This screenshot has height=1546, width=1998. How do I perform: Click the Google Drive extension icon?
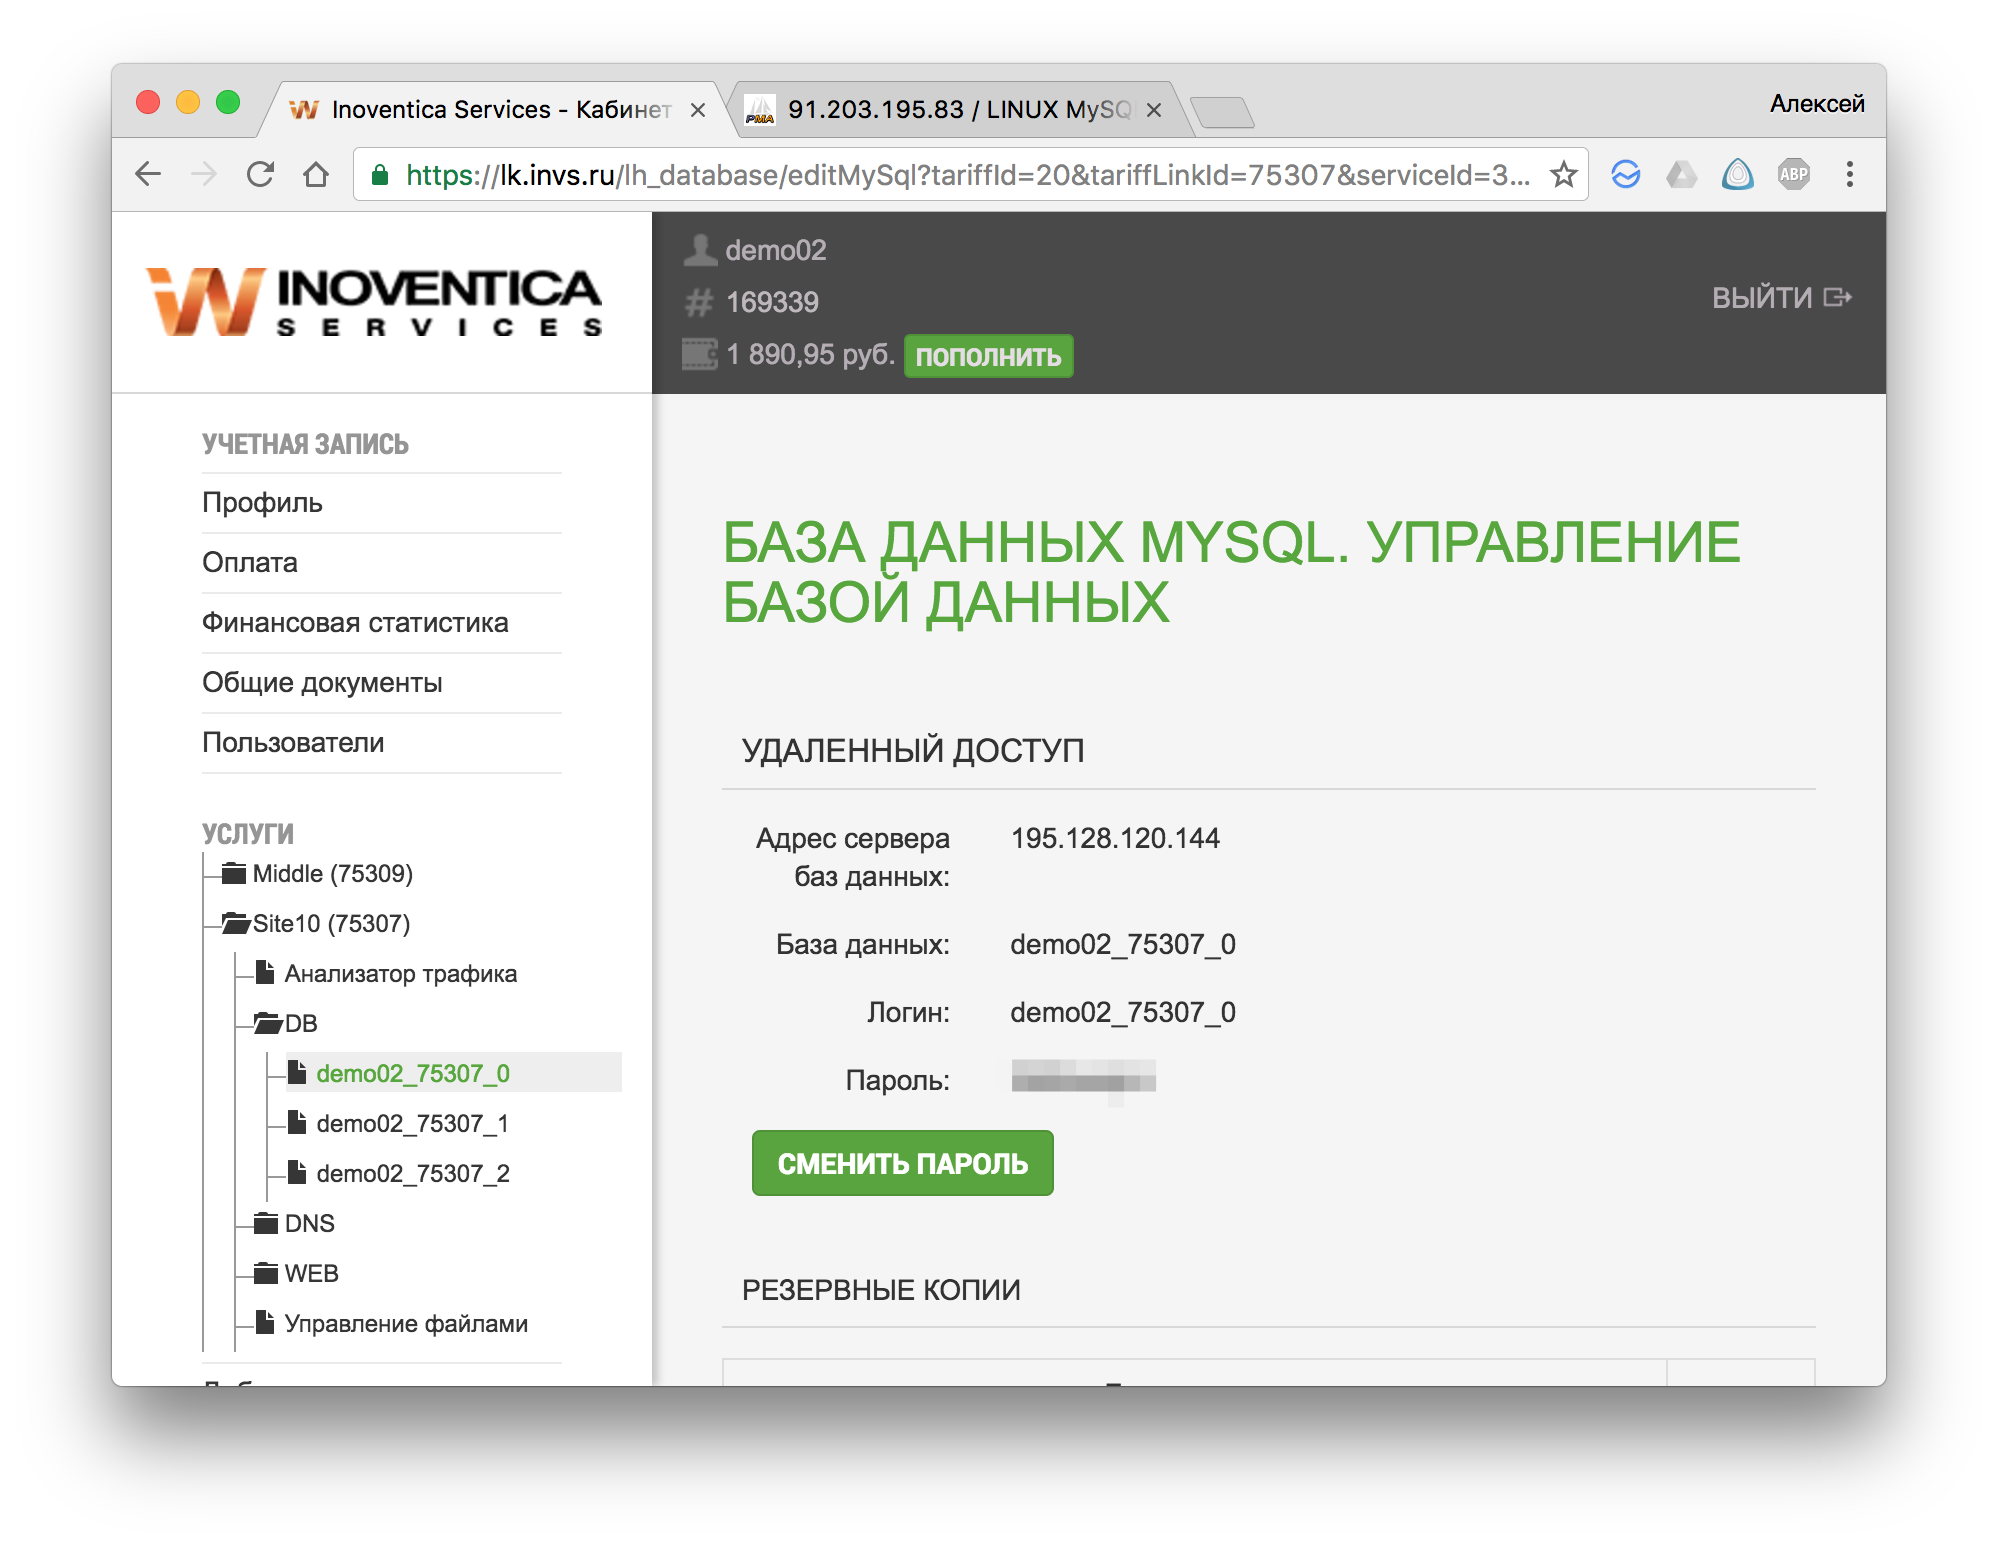point(1681,175)
